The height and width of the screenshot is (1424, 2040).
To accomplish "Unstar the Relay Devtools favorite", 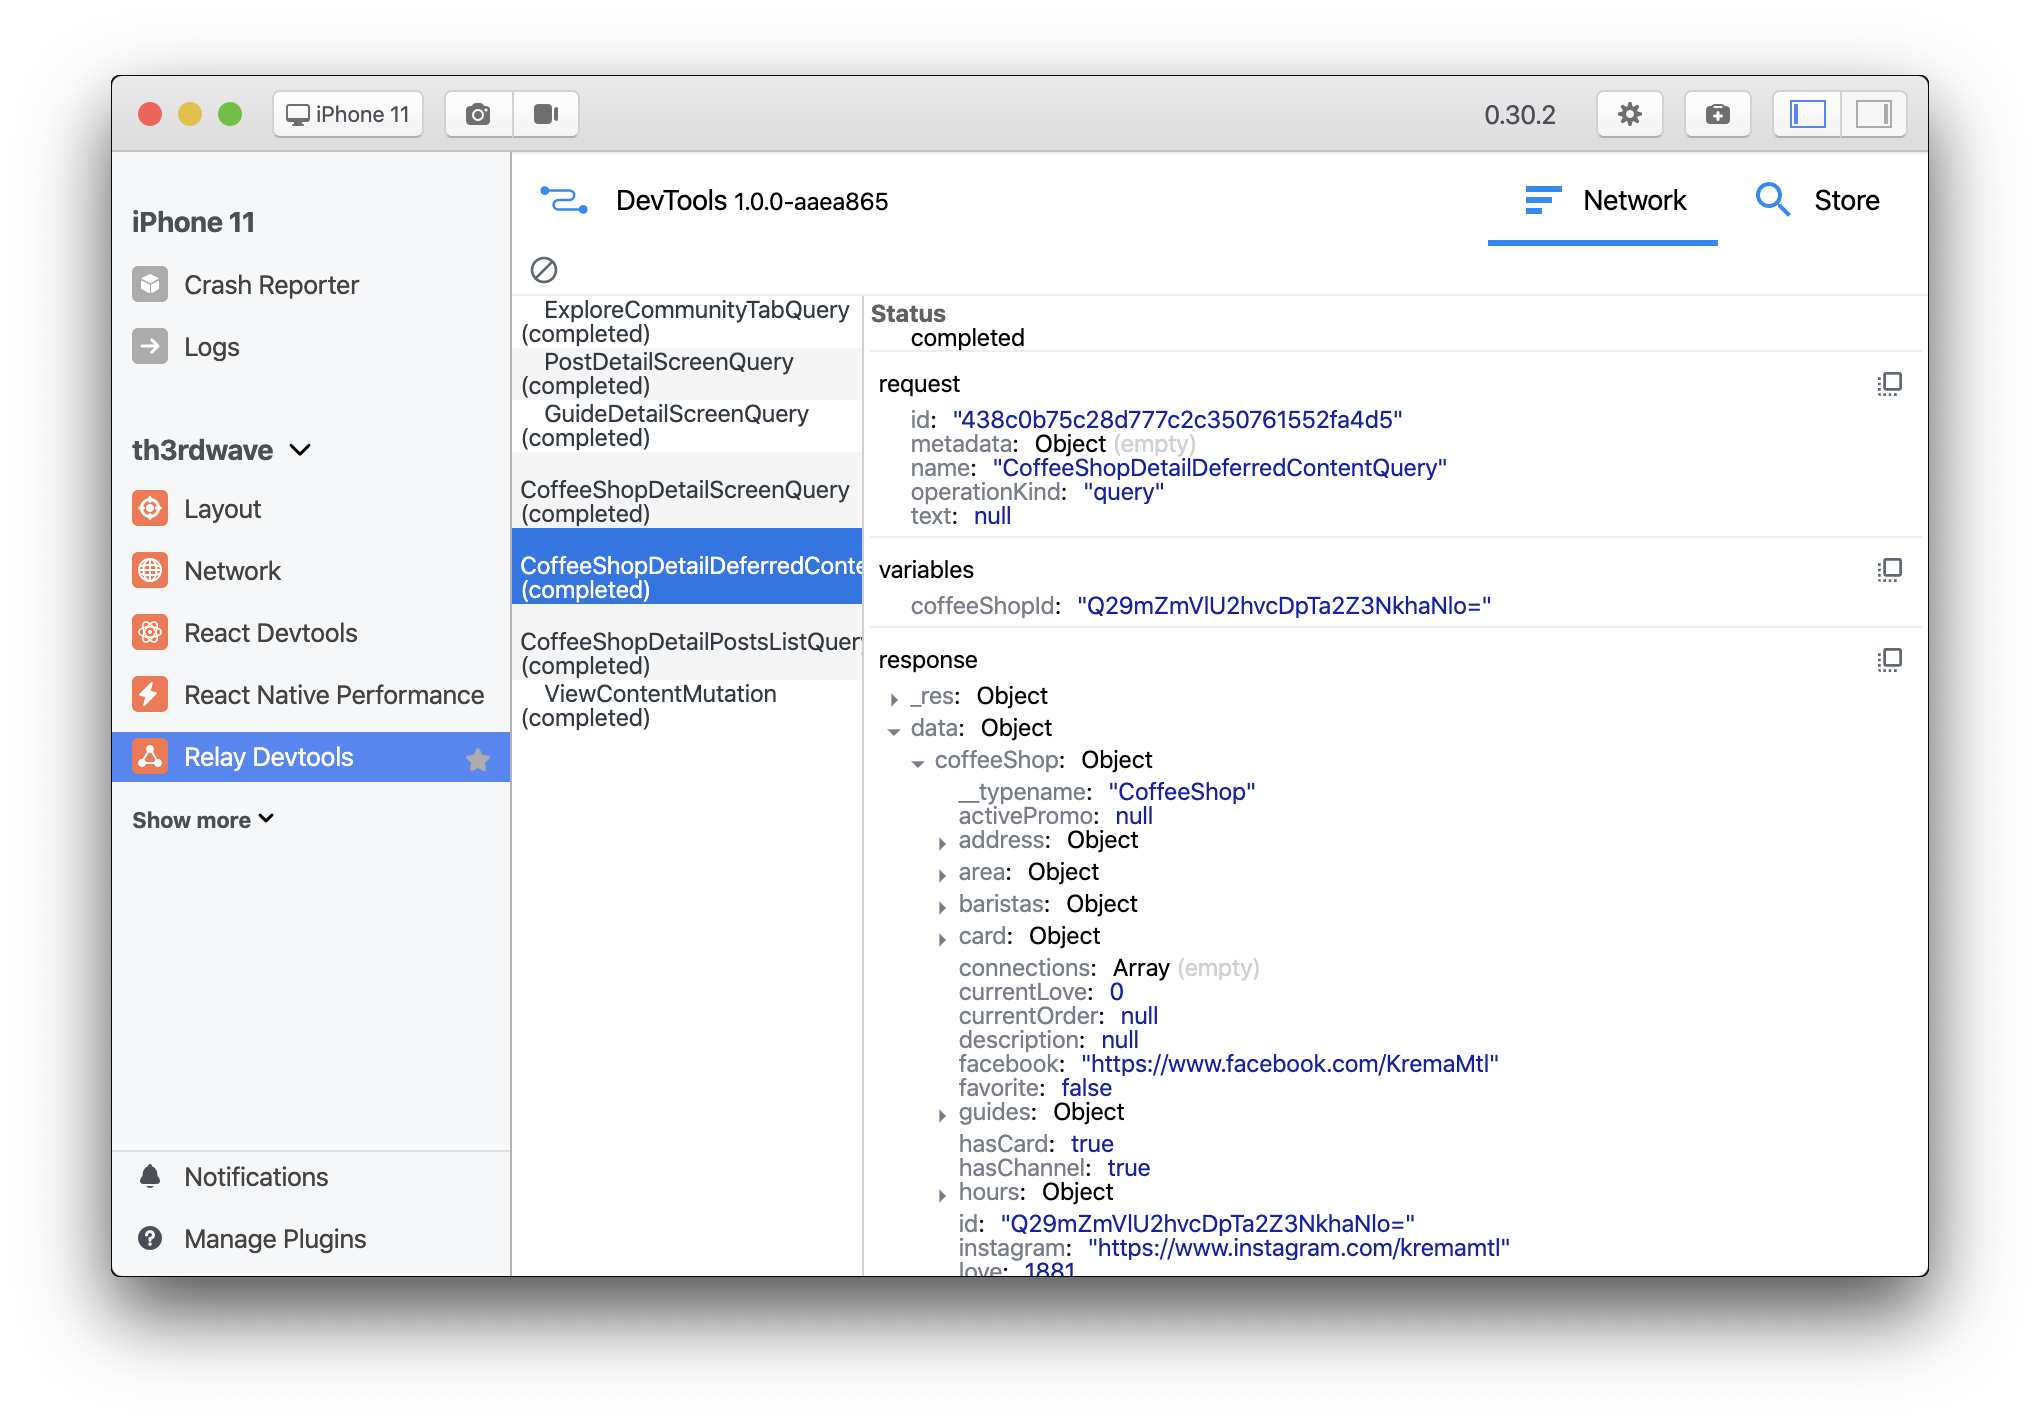I will (x=478, y=759).
